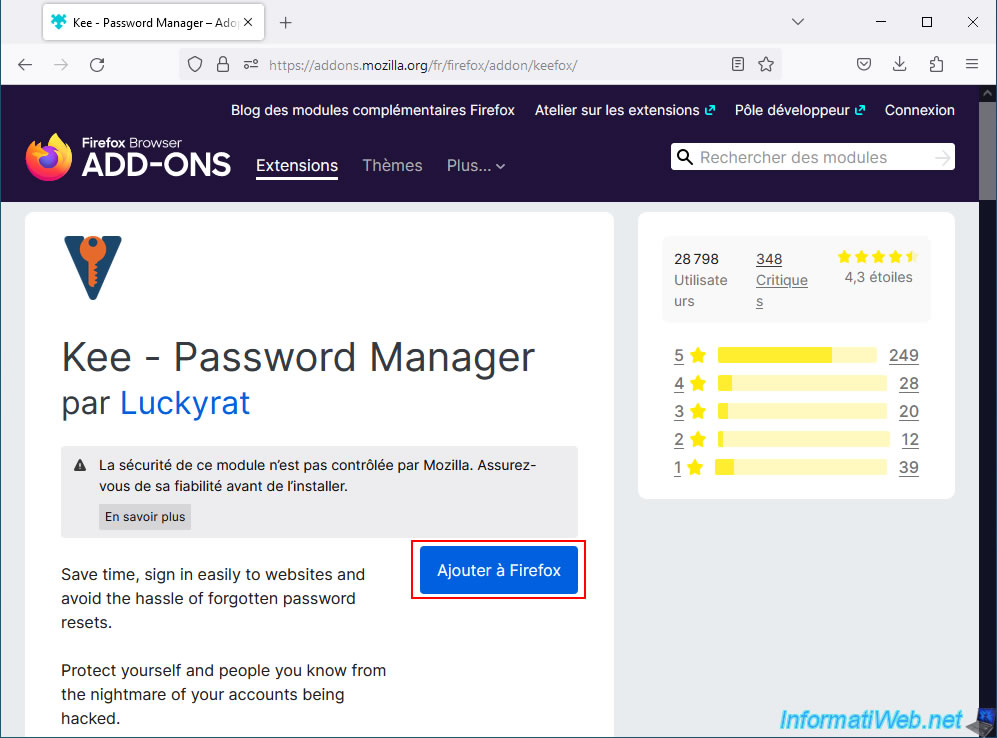The image size is (997, 738).
Task: Open Pôle développeur link
Action: 799,110
